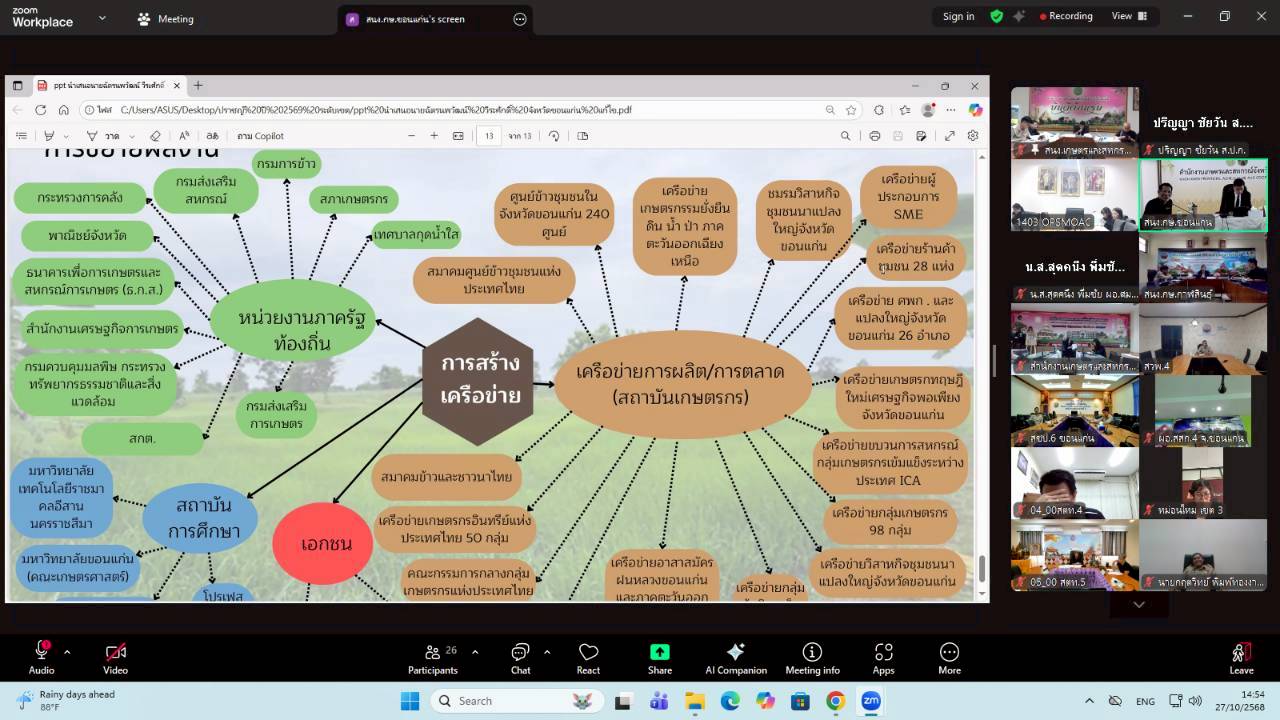Click the More options icon

pos(949,657)
